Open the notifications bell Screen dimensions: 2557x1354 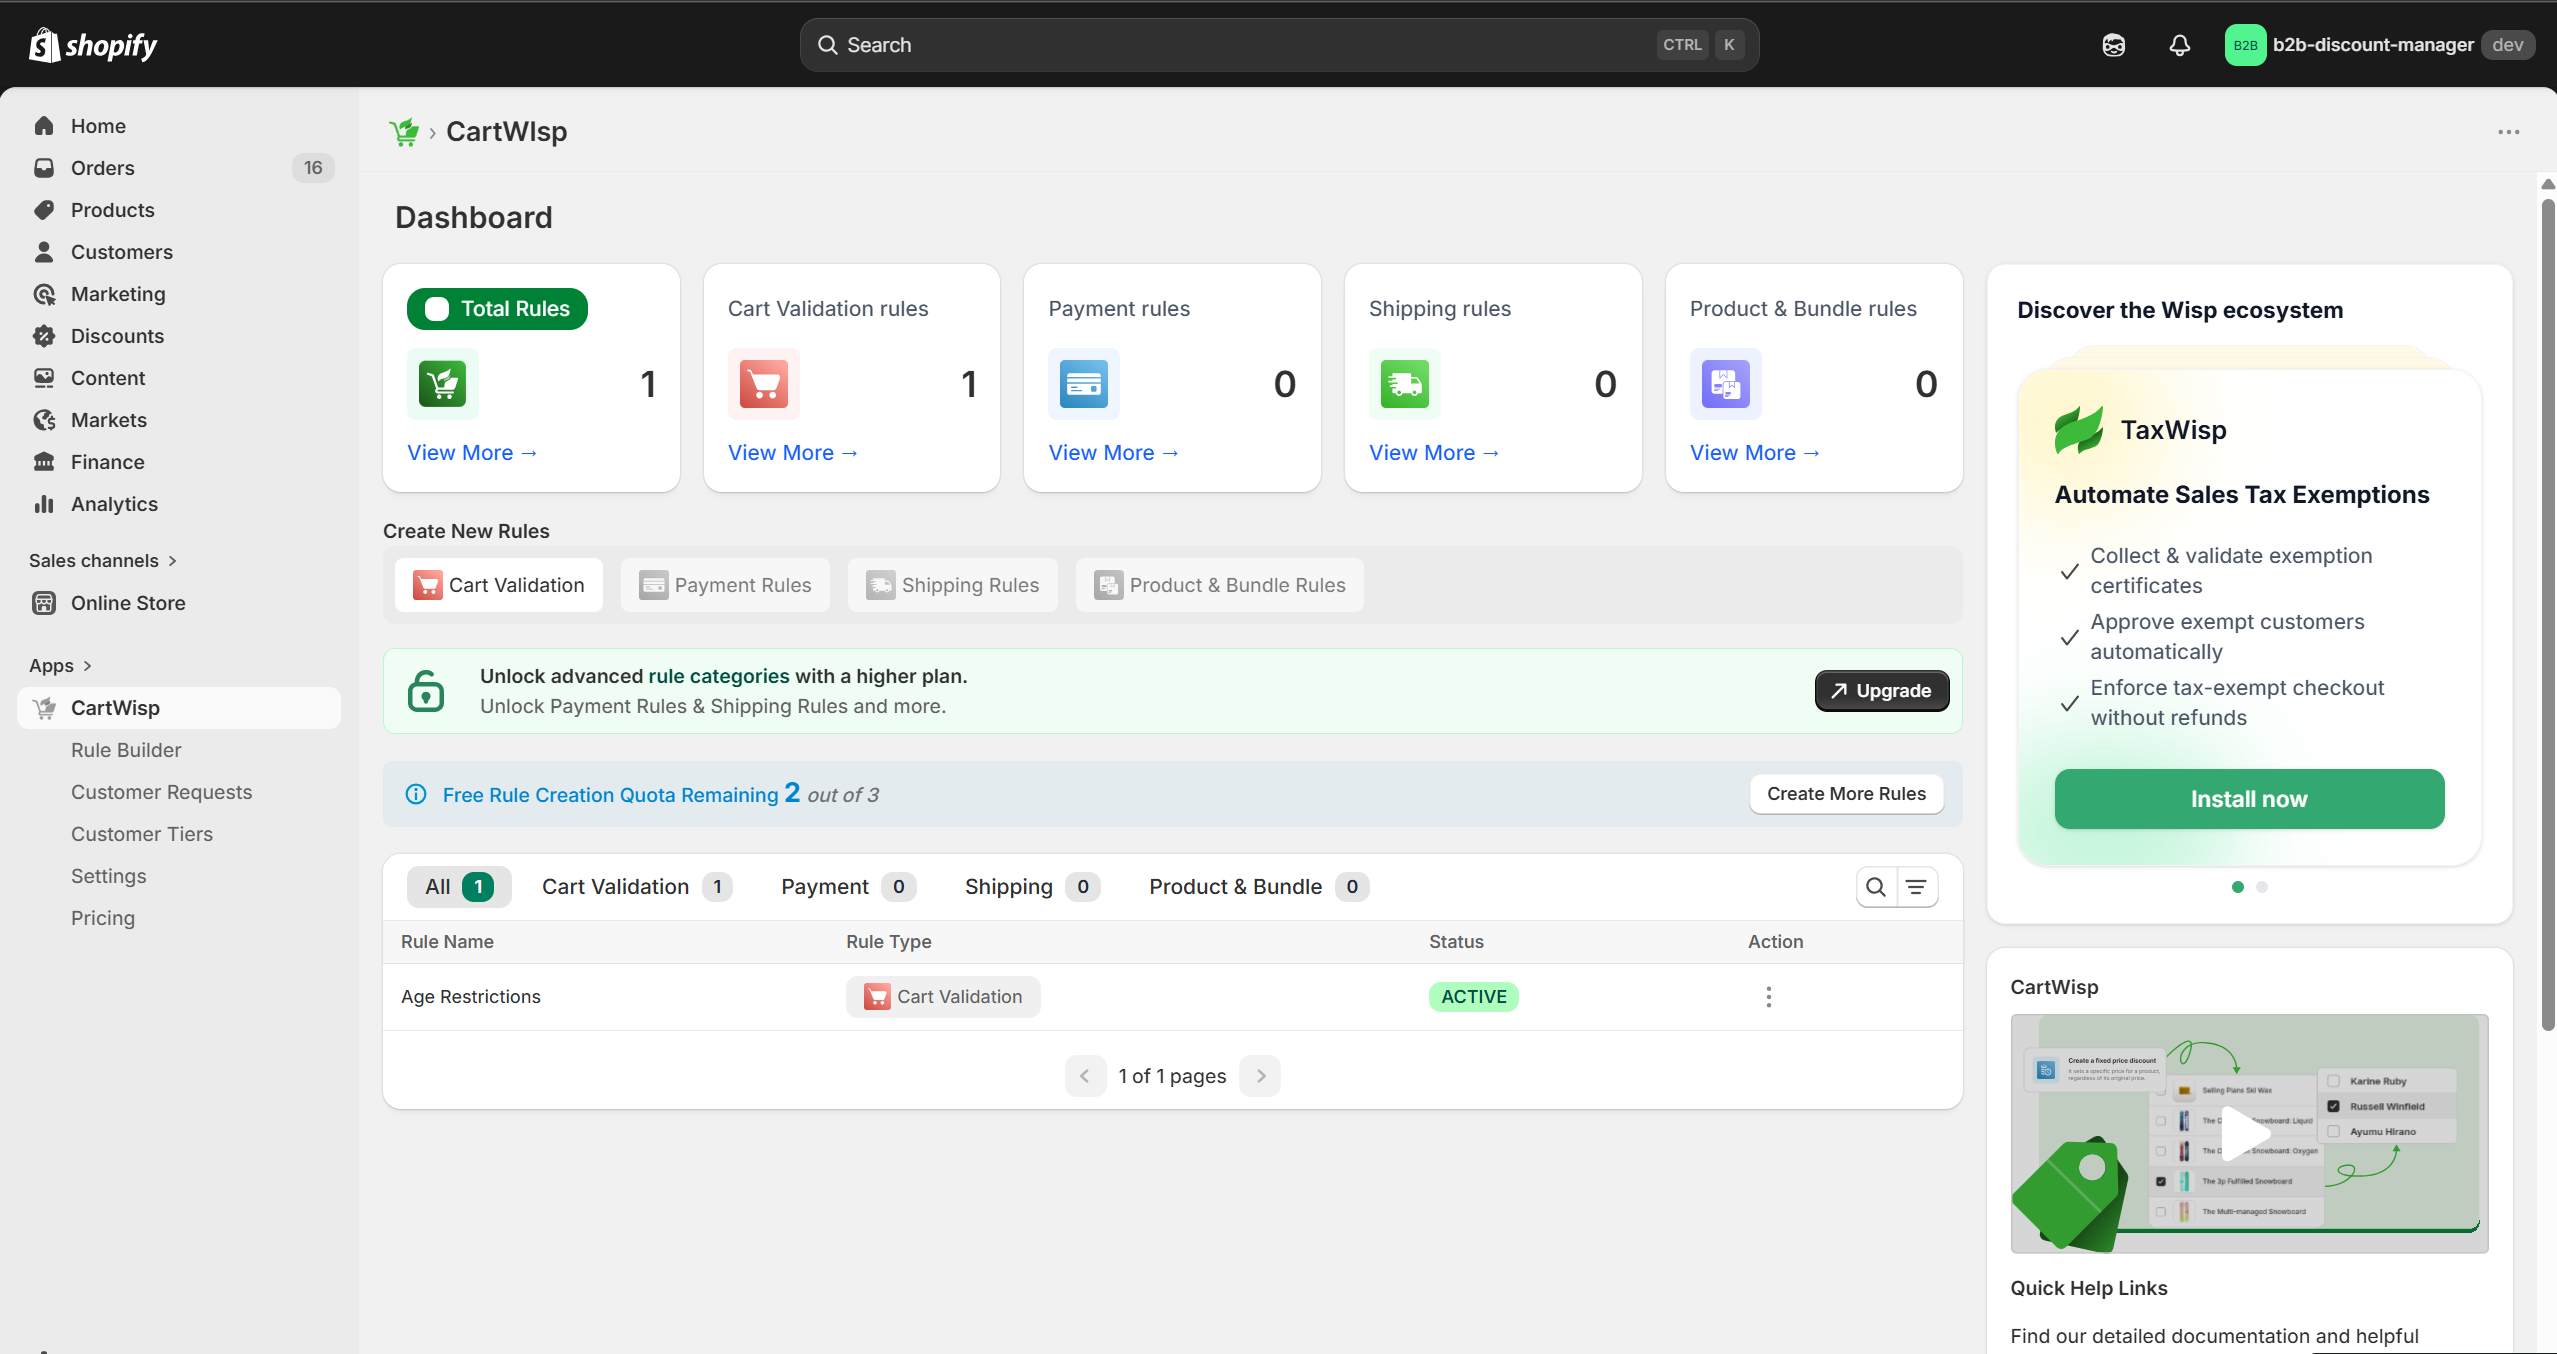coord(2179,45)
